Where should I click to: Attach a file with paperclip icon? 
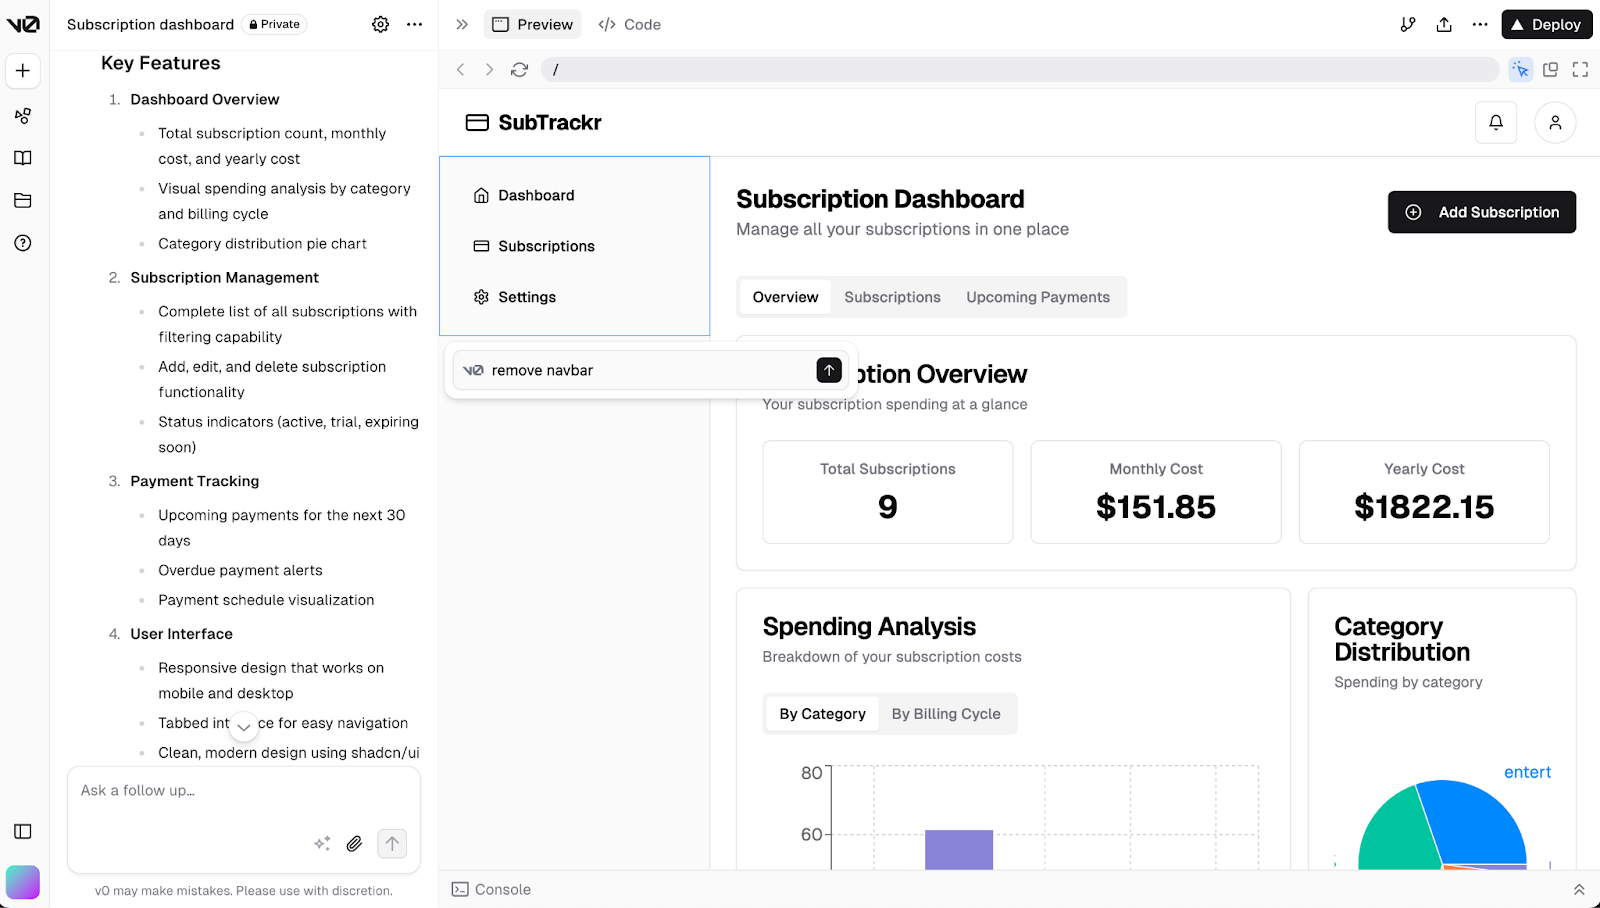click(x=354, y=844)
